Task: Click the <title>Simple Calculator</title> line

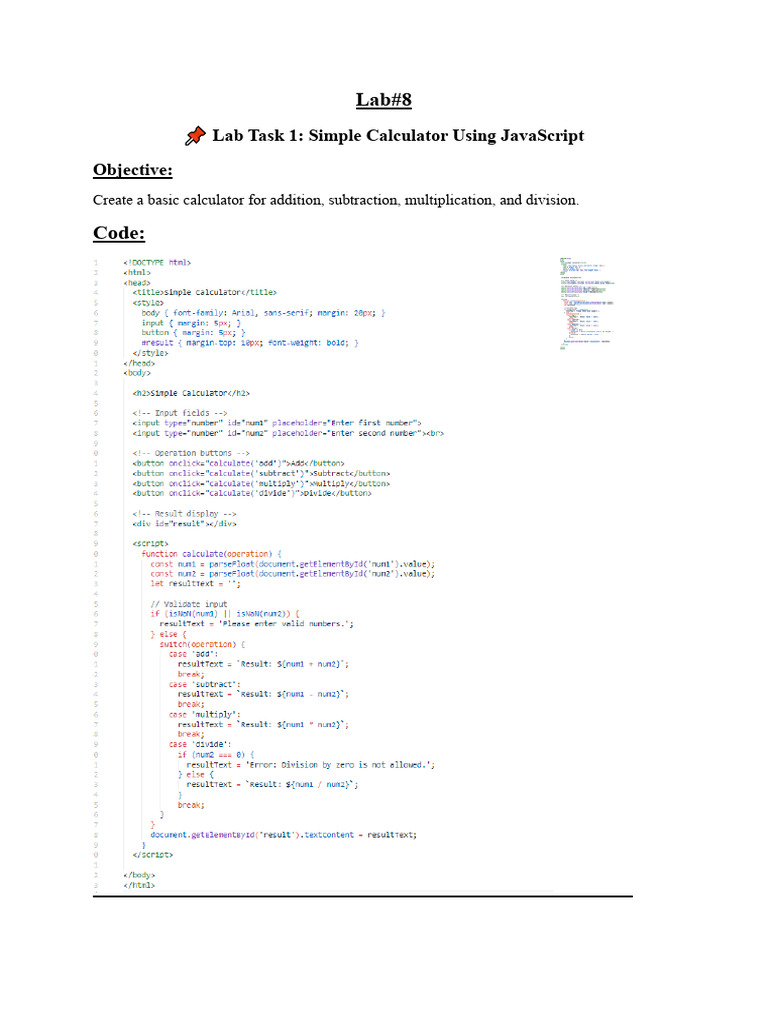Action: pos(204,293)
